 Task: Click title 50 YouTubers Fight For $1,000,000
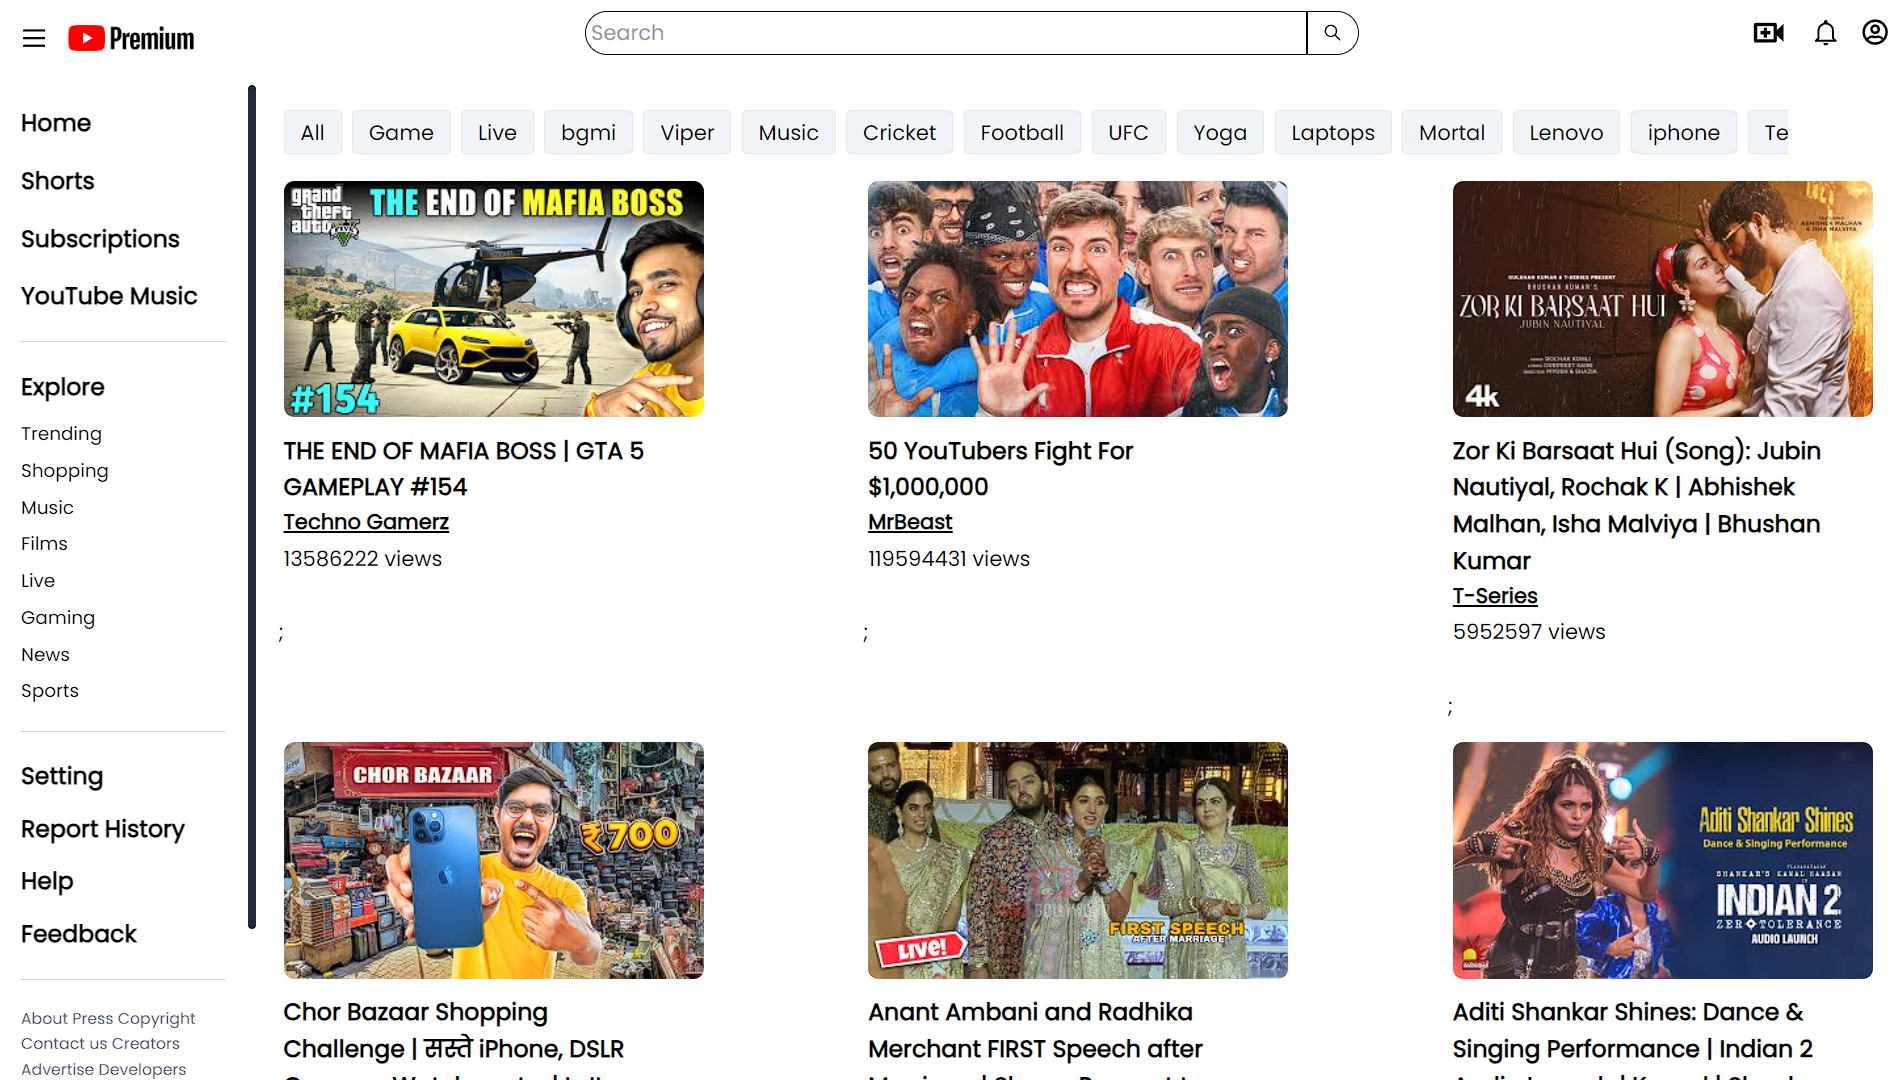1001,469
